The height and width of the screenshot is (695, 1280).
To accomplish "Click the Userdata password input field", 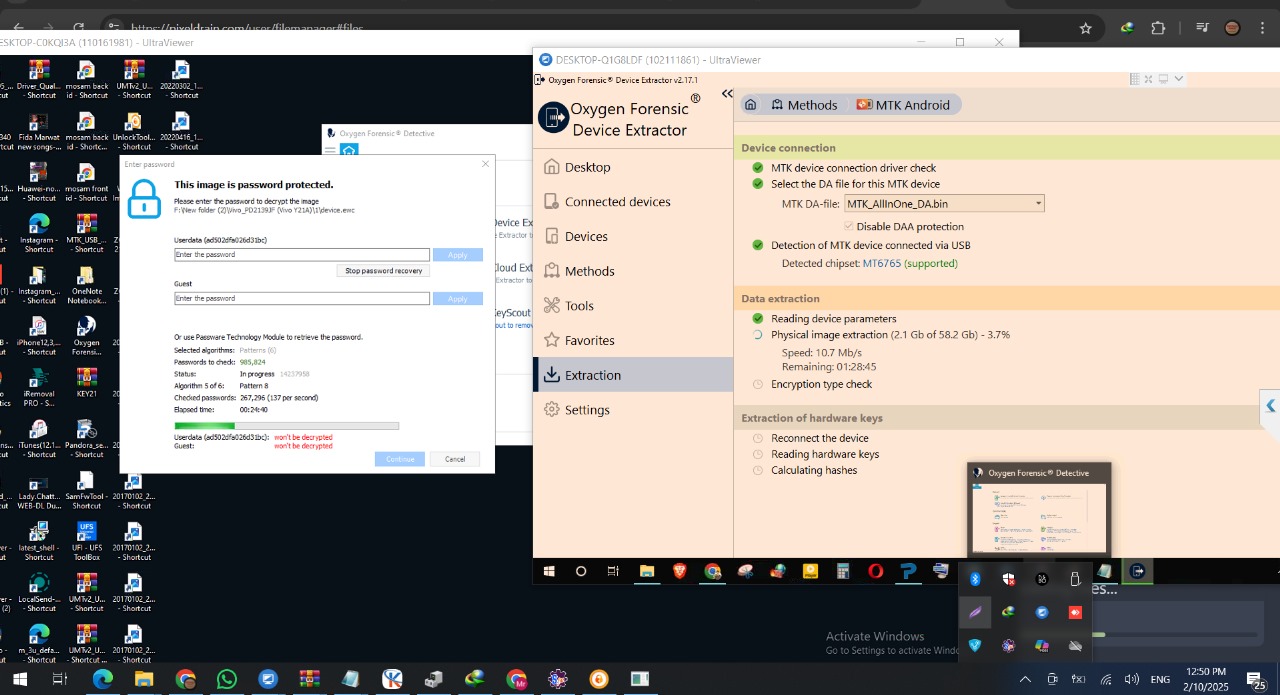I will (x=302, y=255).
